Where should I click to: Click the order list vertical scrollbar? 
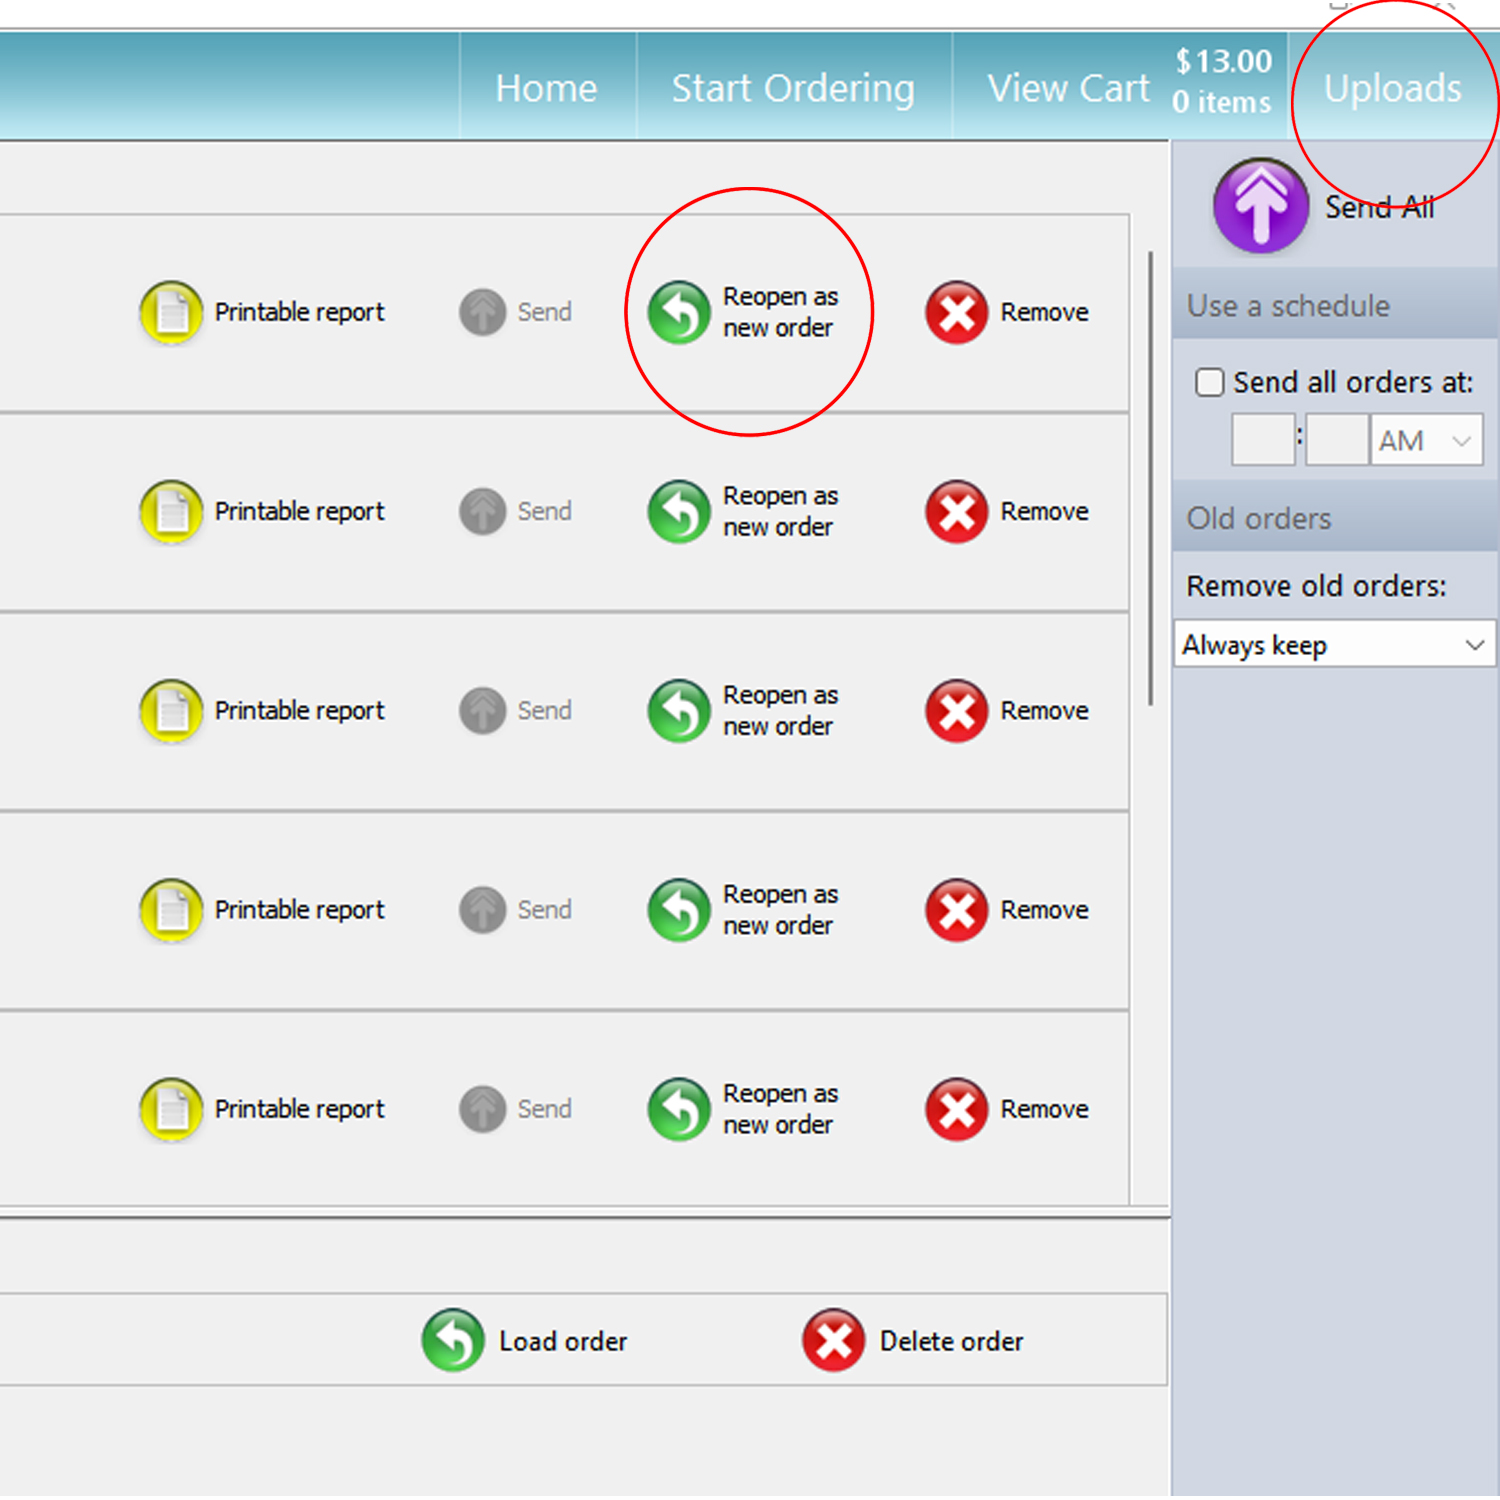(1151, 480)
